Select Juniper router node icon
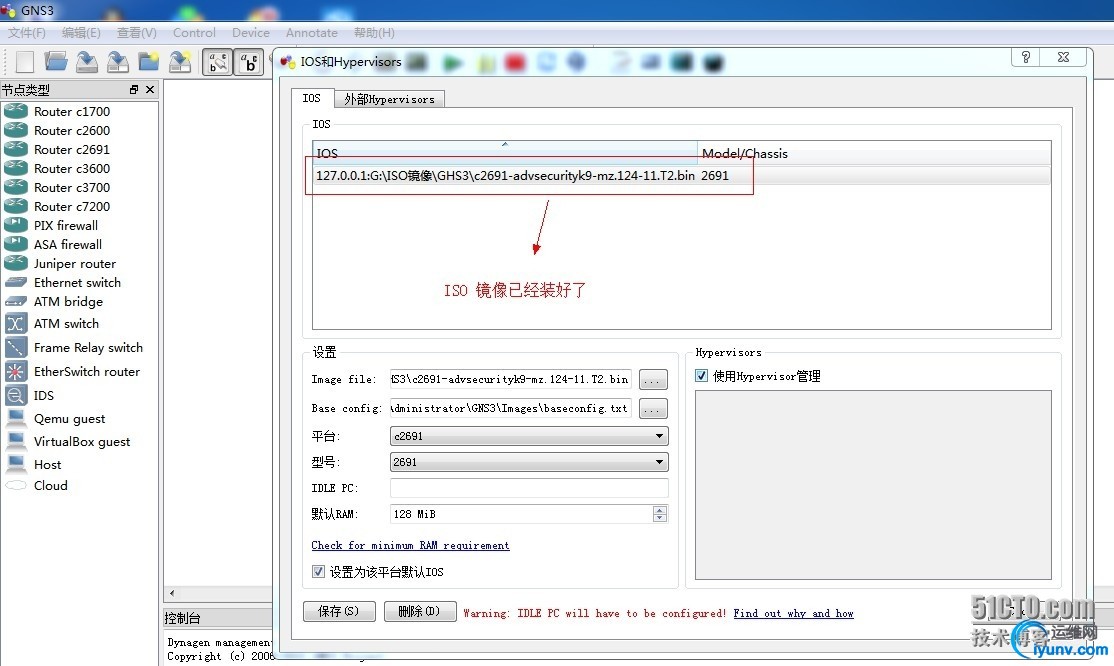This screenshot has height=666, width=1114. click(16, 263)
